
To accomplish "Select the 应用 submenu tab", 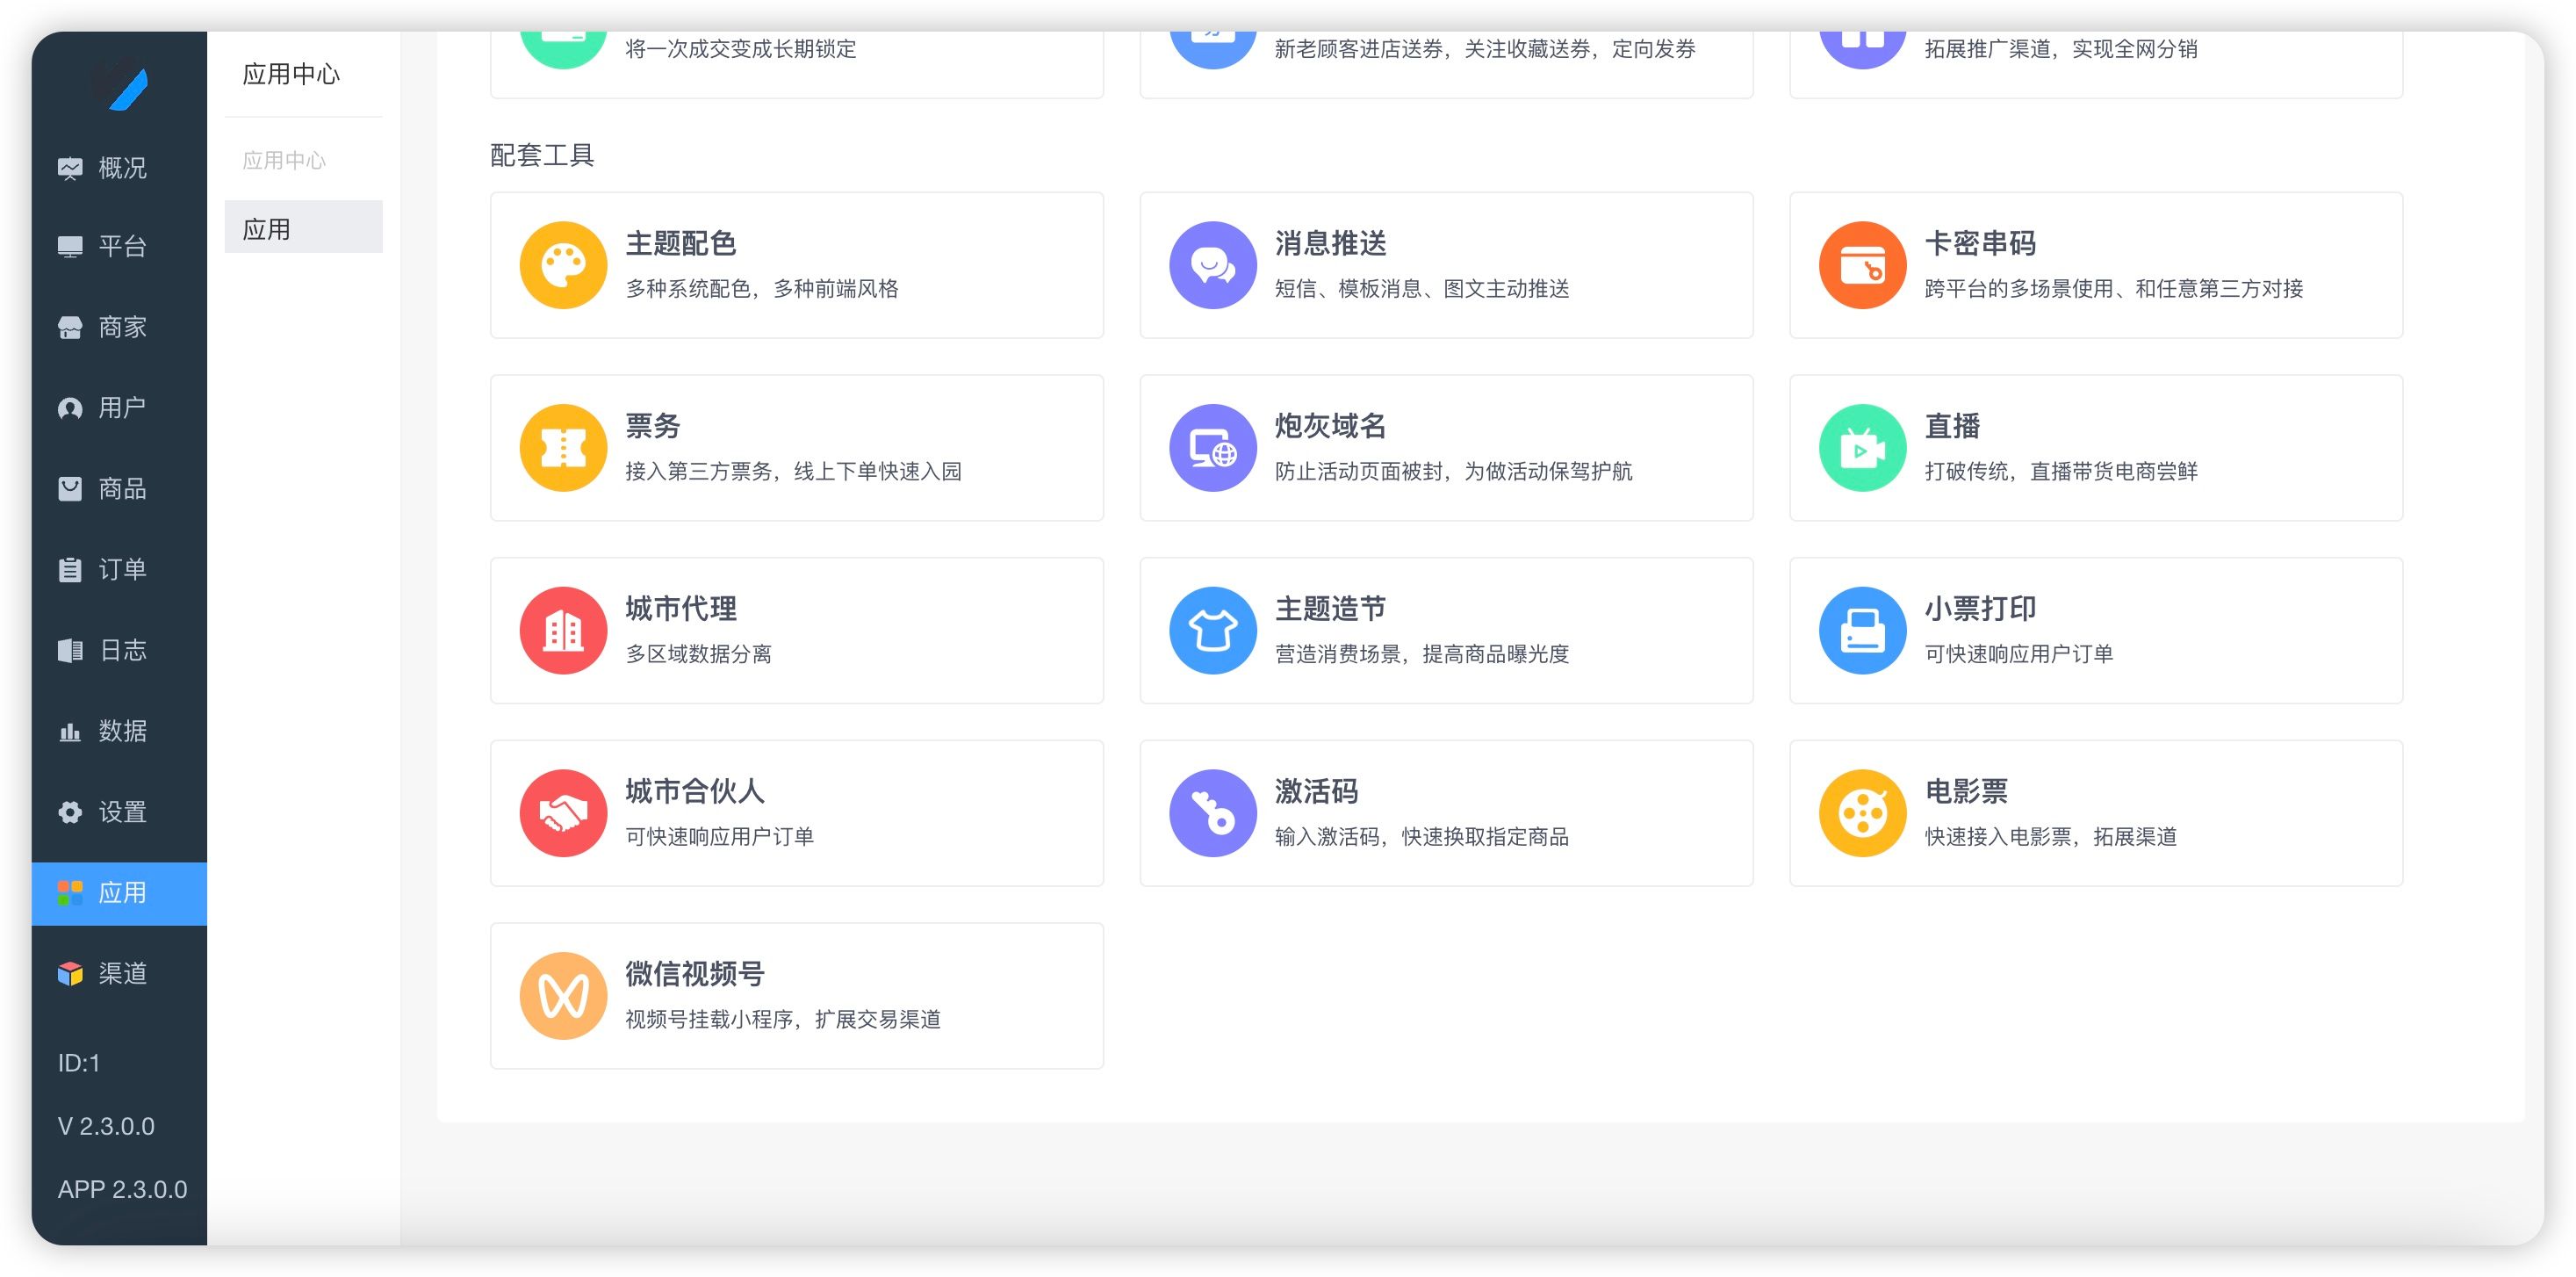I will coord(303,227).
